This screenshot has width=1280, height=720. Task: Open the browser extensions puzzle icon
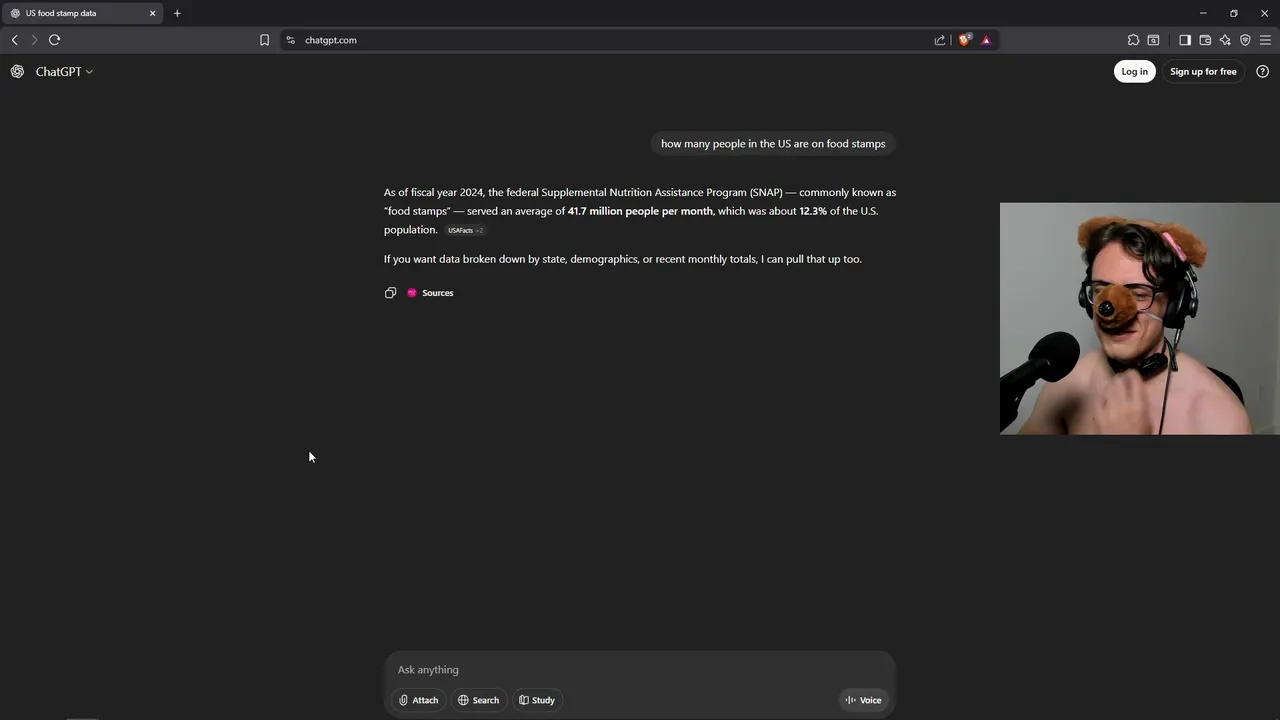point(1133,40)
